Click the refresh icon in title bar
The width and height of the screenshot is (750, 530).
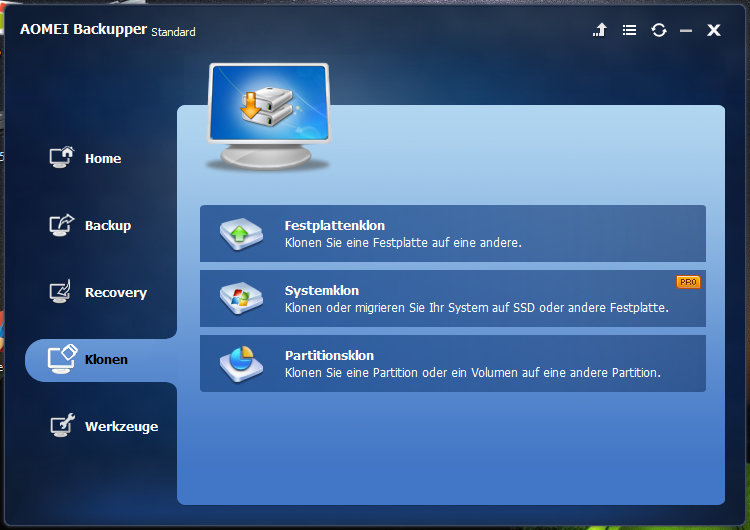tap(659, 30)
